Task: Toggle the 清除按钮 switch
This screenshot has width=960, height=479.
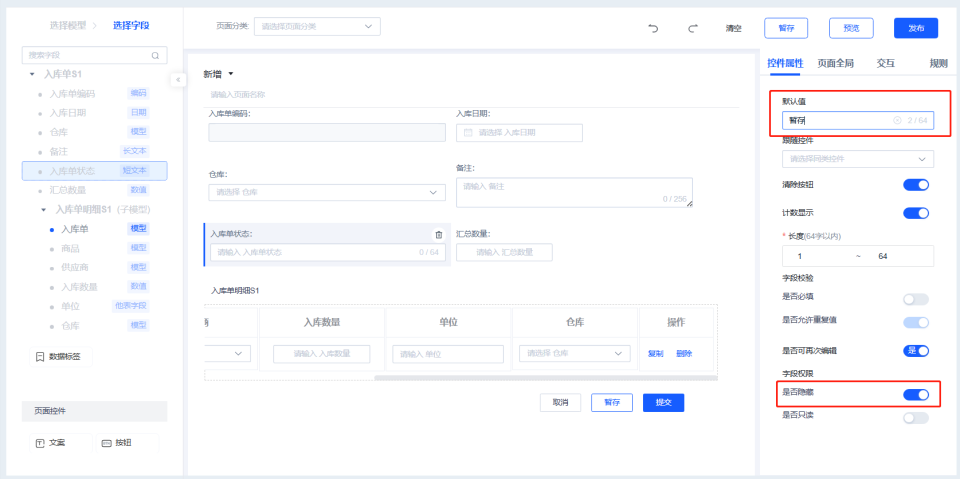Action: point(916,184)
